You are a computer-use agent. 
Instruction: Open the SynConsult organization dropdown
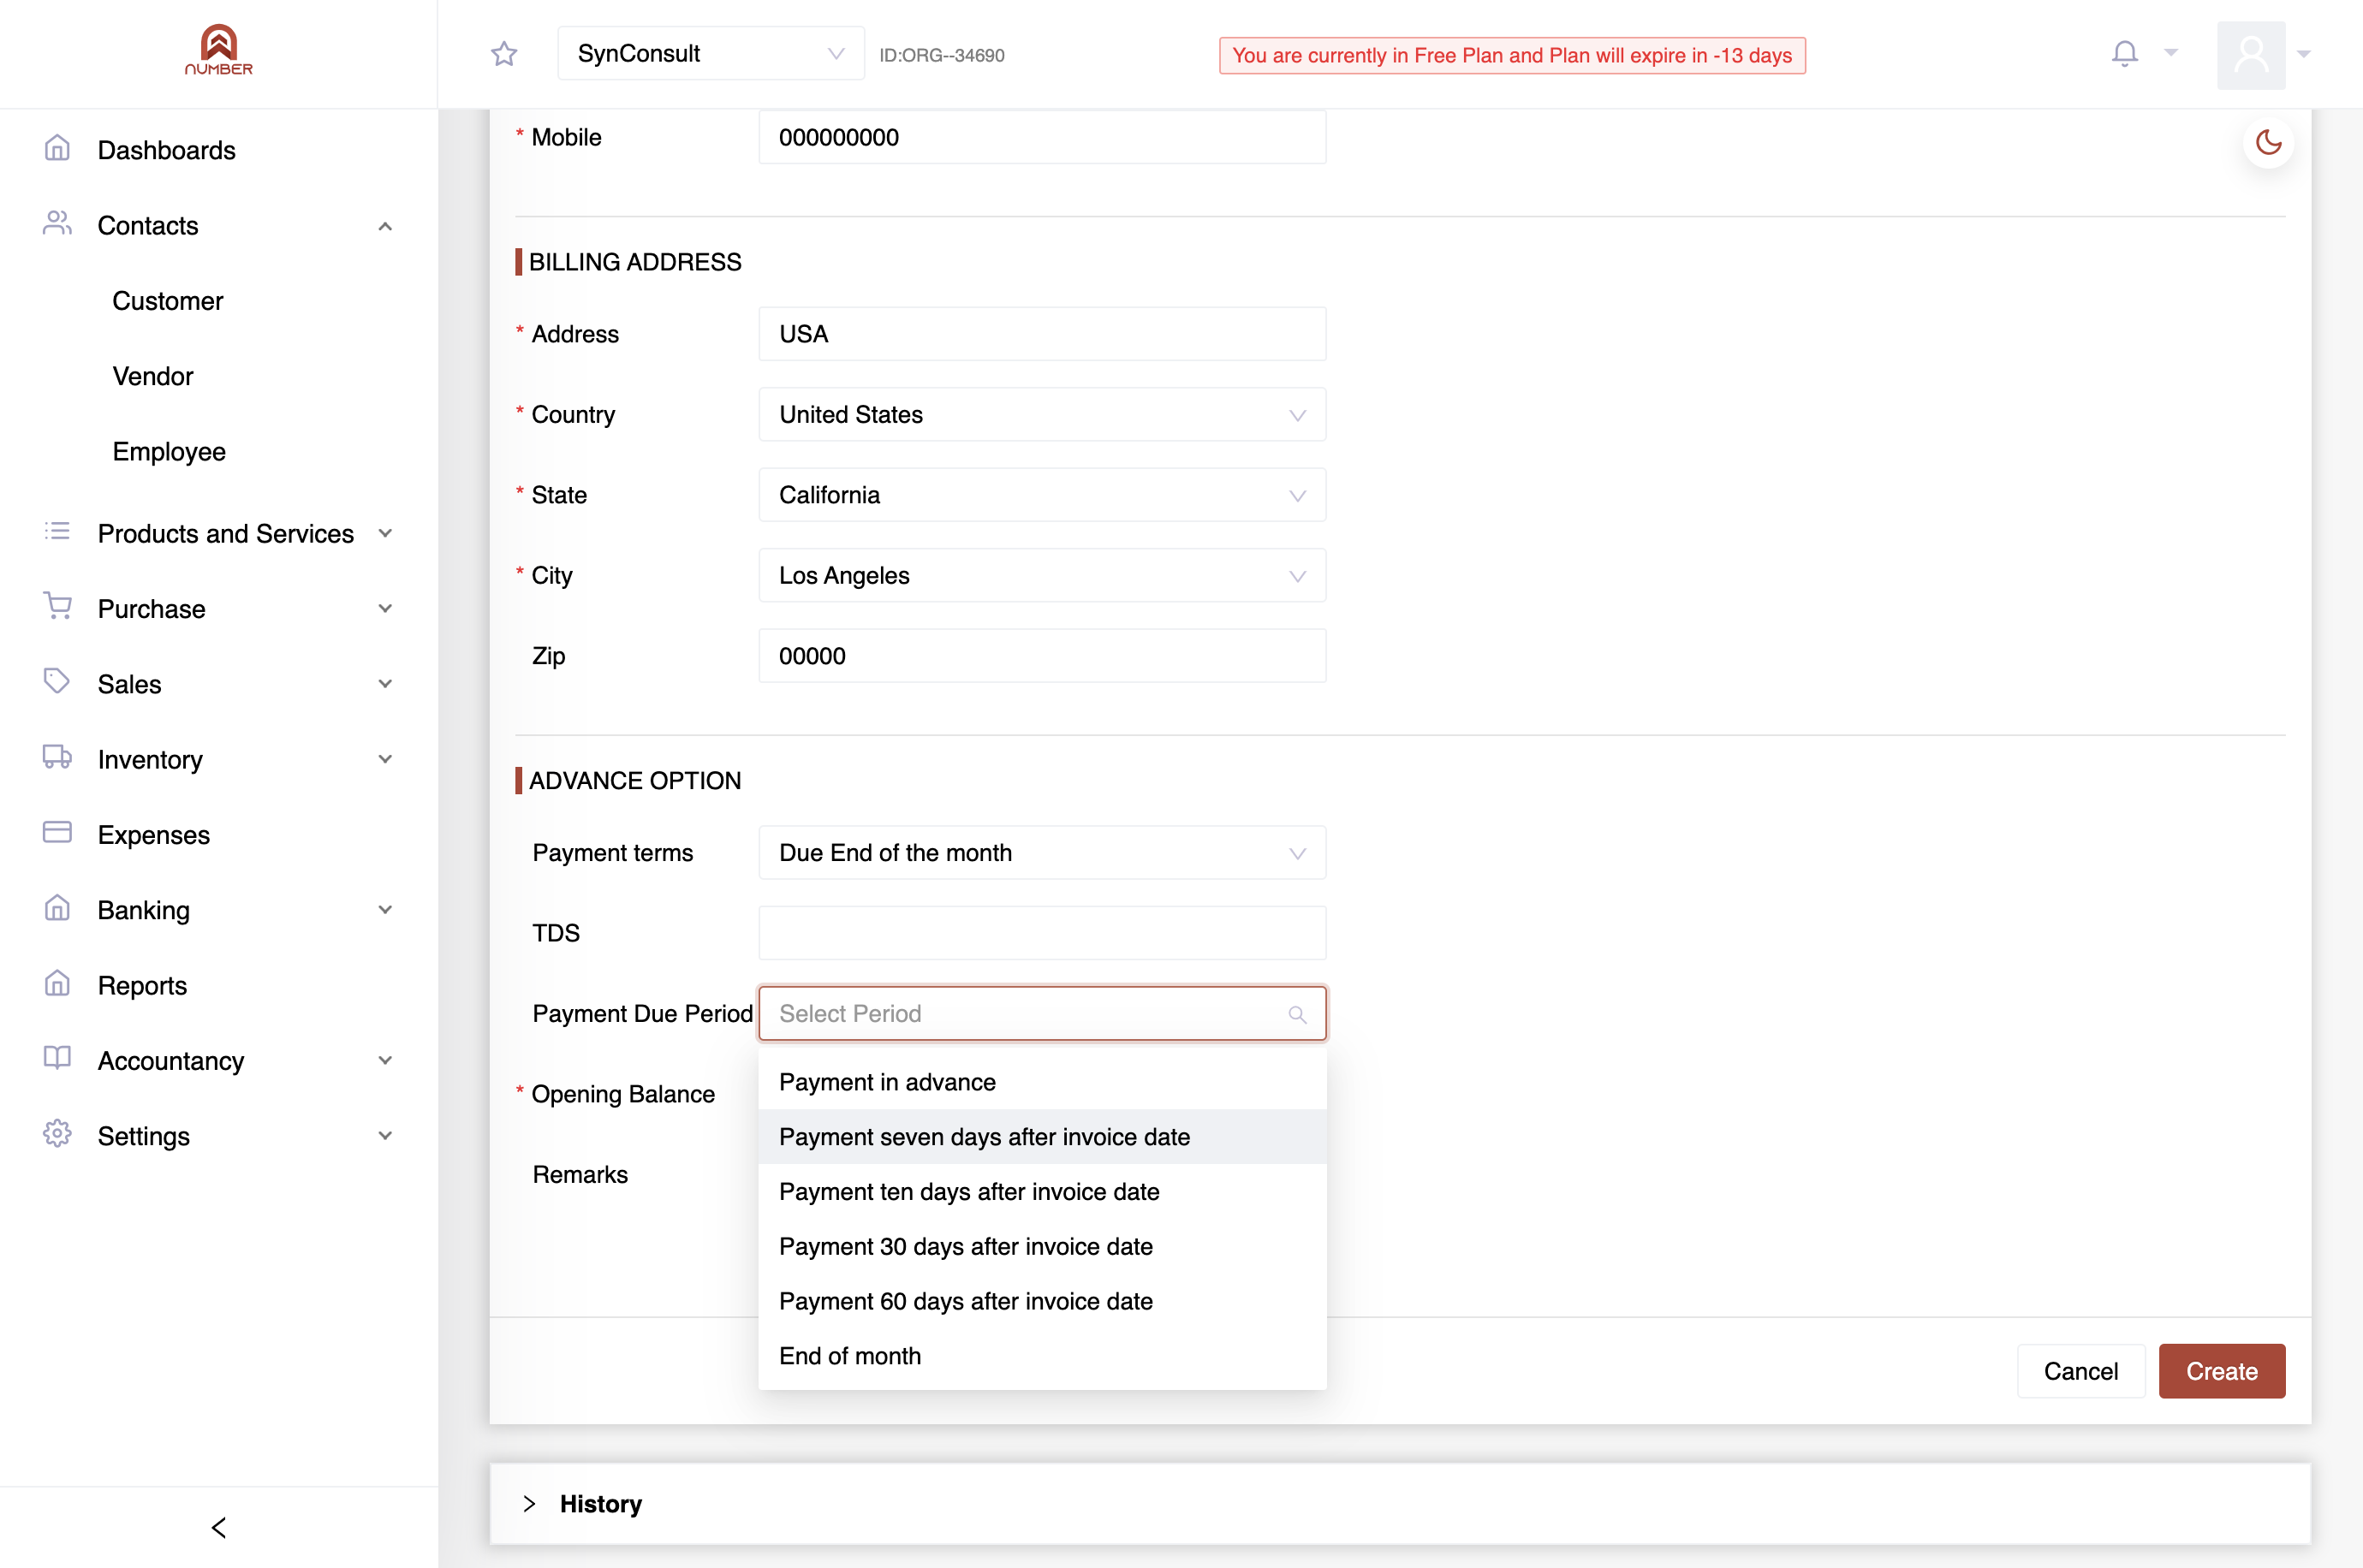coord(710,54)
